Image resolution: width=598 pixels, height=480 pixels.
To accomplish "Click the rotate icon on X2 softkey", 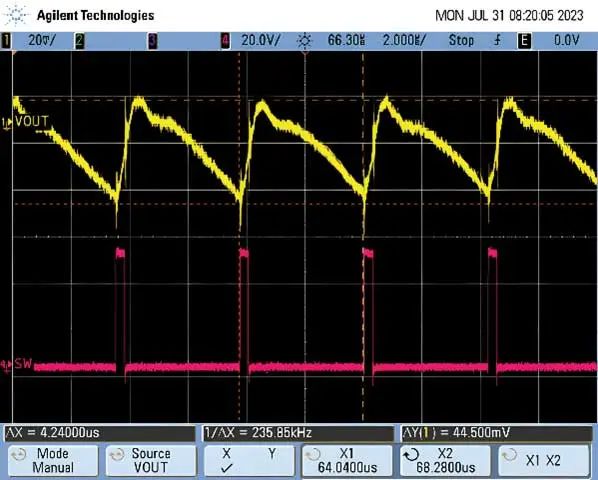I will (x=411, y=455).
